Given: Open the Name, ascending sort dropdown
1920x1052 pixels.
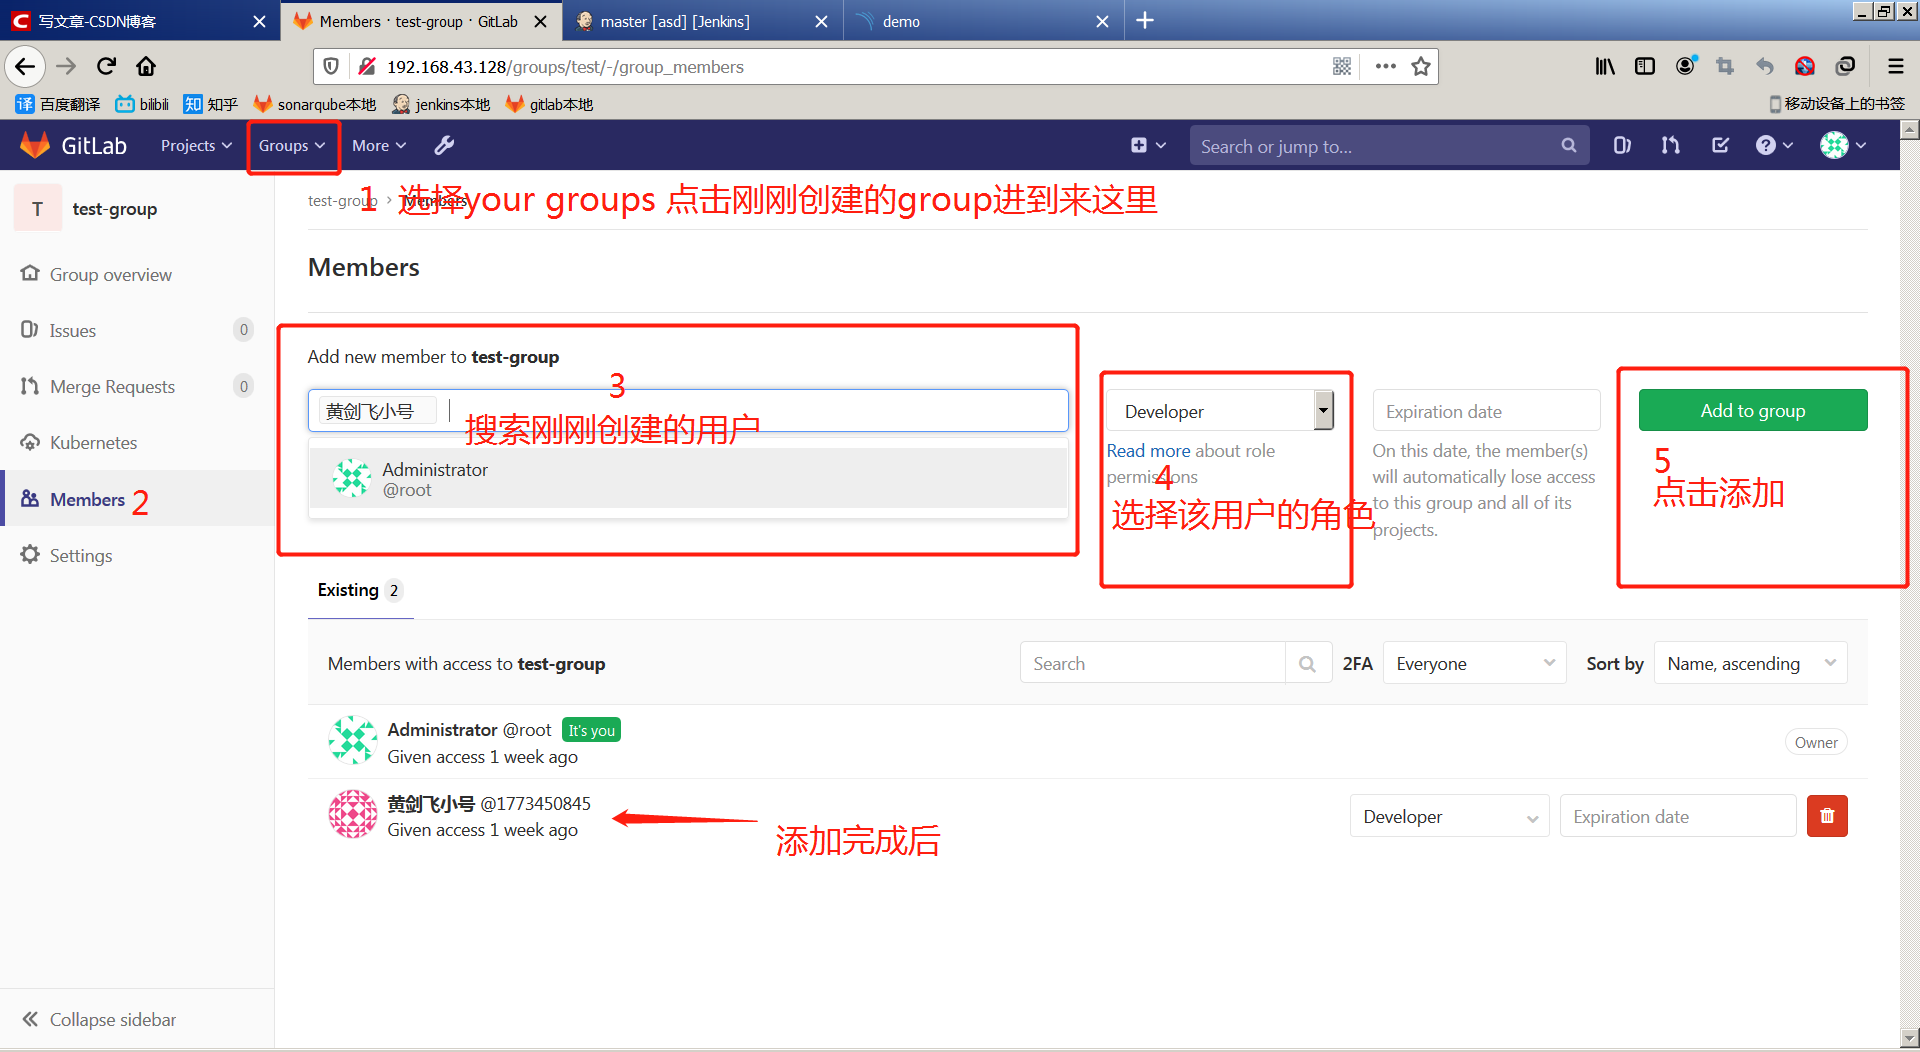Looking at the screenshot, I should pyautogui.click(x=1749, y=663).
